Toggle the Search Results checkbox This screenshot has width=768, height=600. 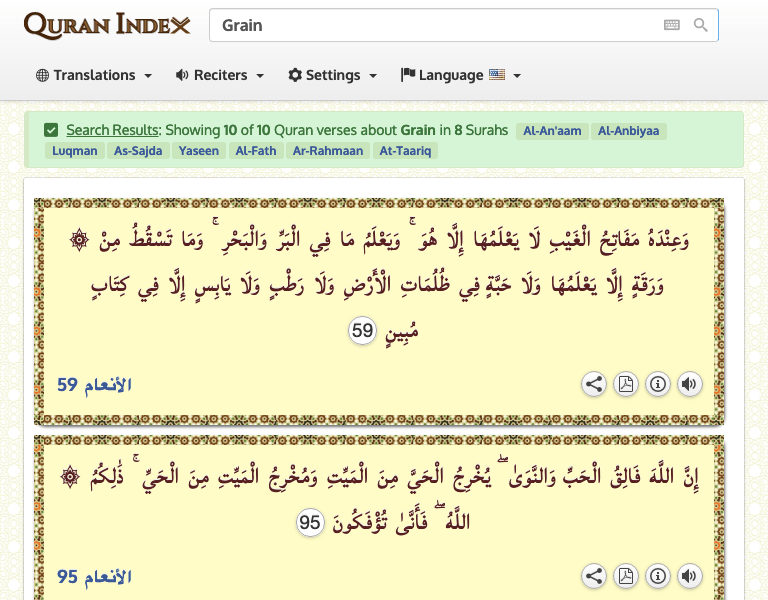click(x=51, y=130)
